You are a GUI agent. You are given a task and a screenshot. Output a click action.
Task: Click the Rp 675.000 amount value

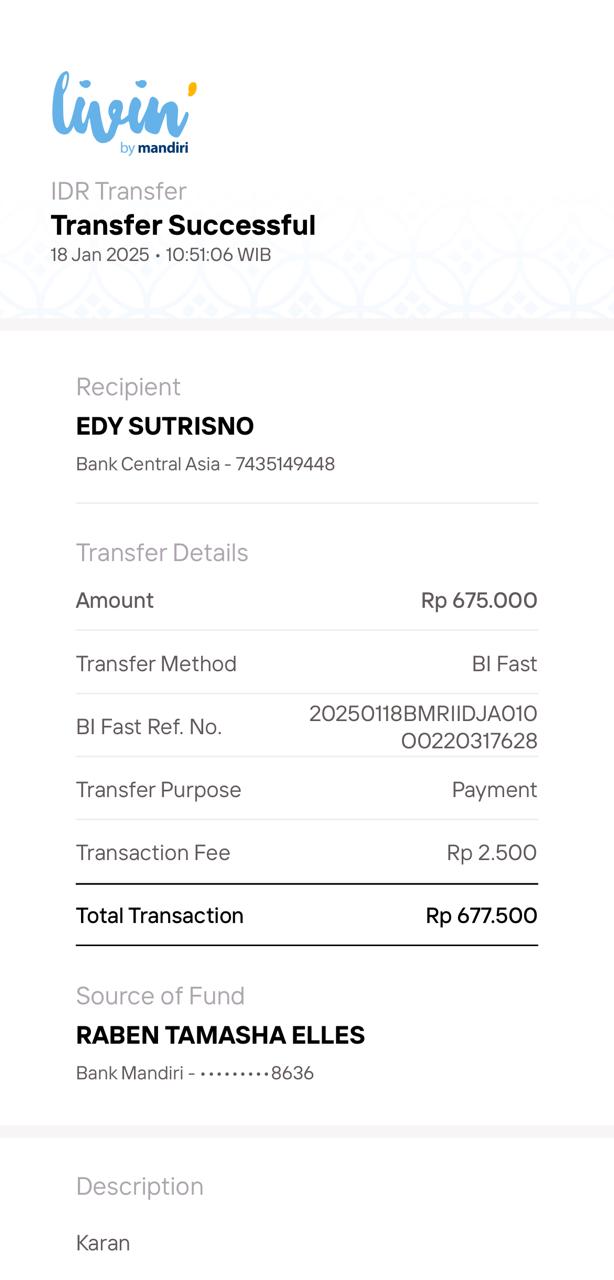coord(479,601)
